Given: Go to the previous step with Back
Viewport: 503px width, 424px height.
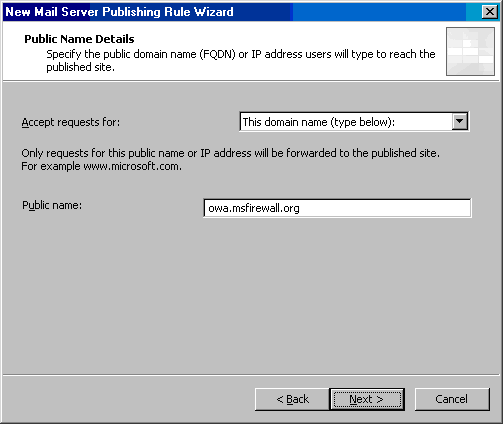Looking at the screenshot, I should [x=292, y=399].
